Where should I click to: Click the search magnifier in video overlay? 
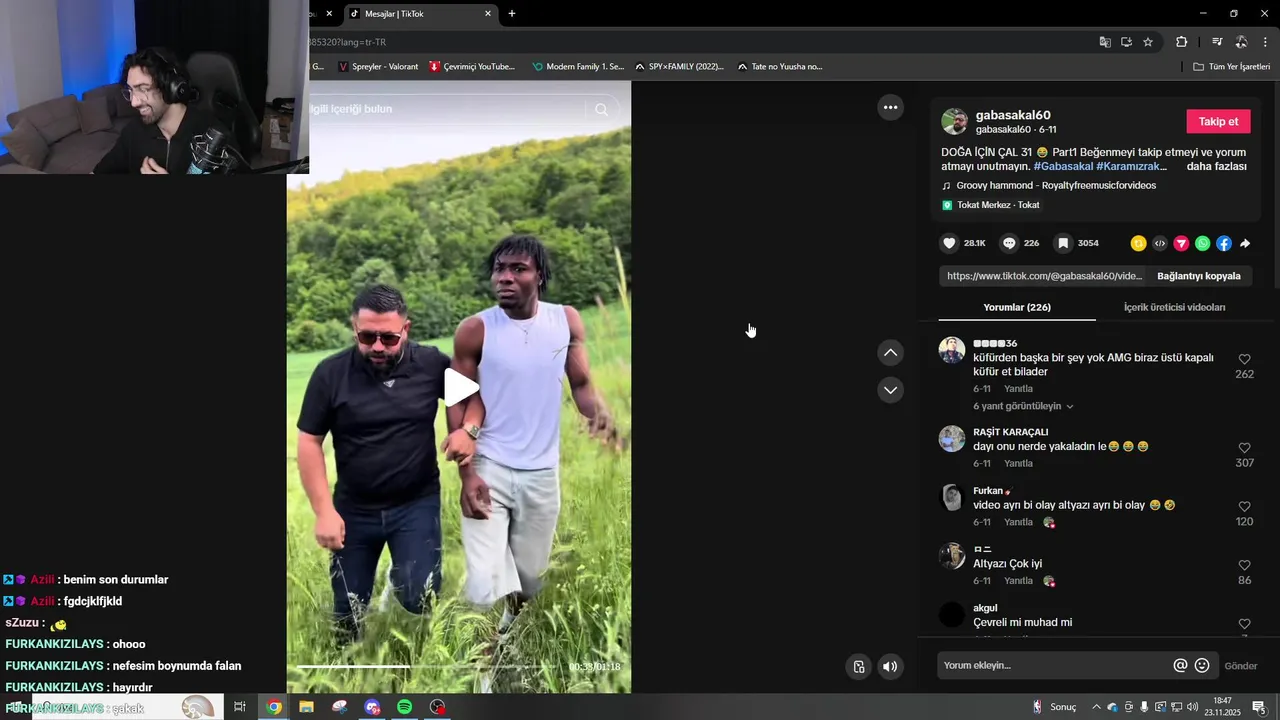tap(601, 109)
